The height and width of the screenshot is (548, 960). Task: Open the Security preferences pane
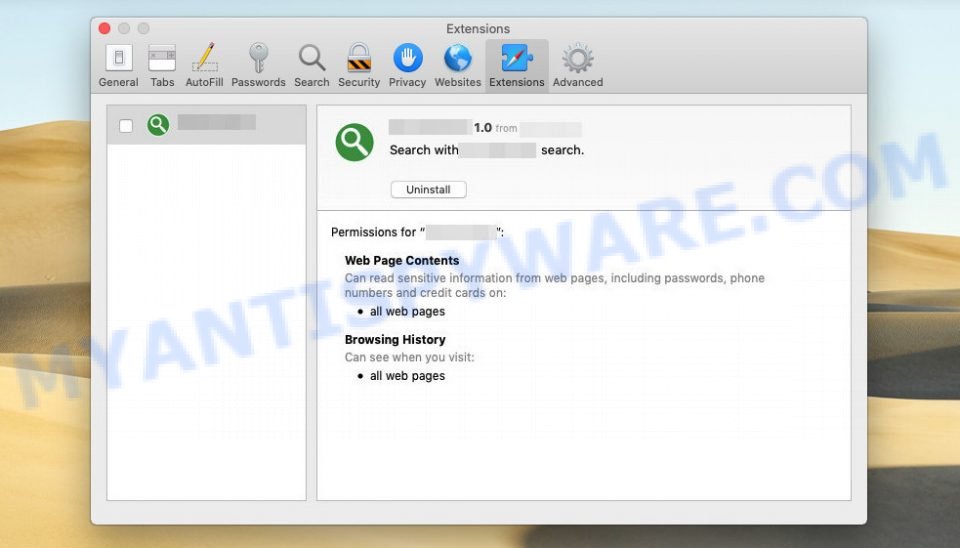point(359,66)
